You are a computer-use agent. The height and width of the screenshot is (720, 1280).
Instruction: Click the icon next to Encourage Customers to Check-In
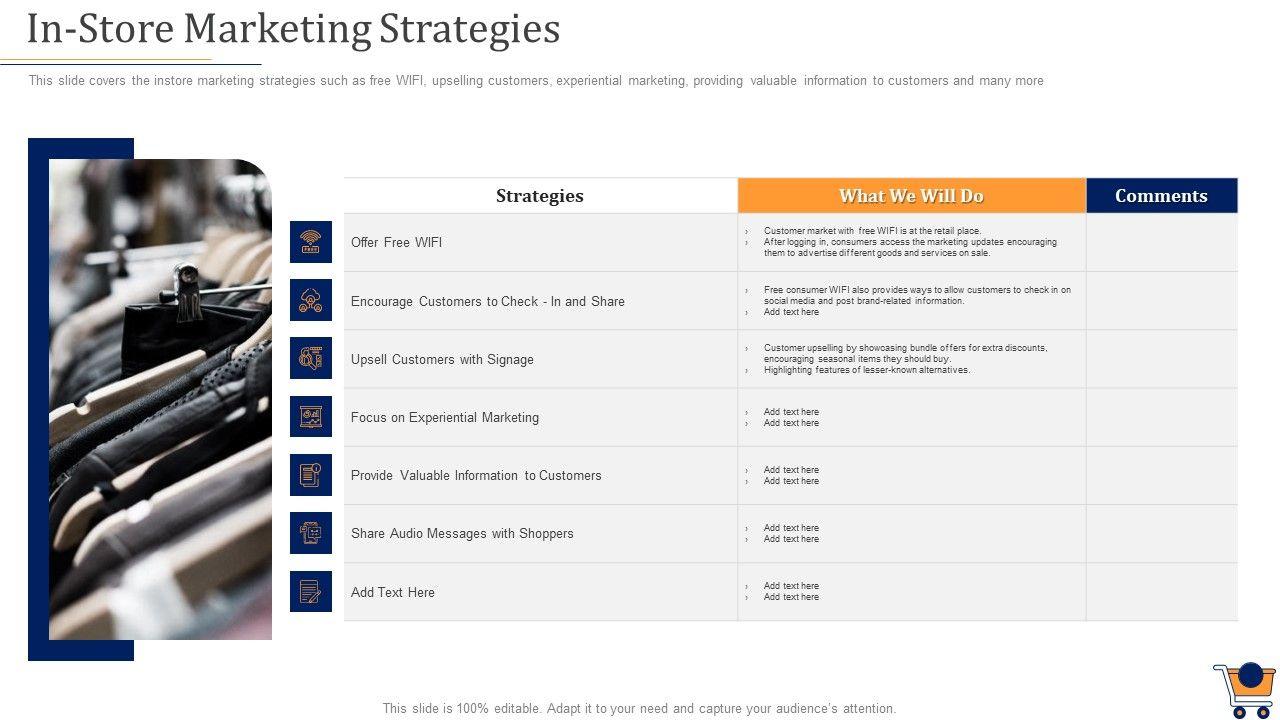pyautogui.click(x=311, y=300)
